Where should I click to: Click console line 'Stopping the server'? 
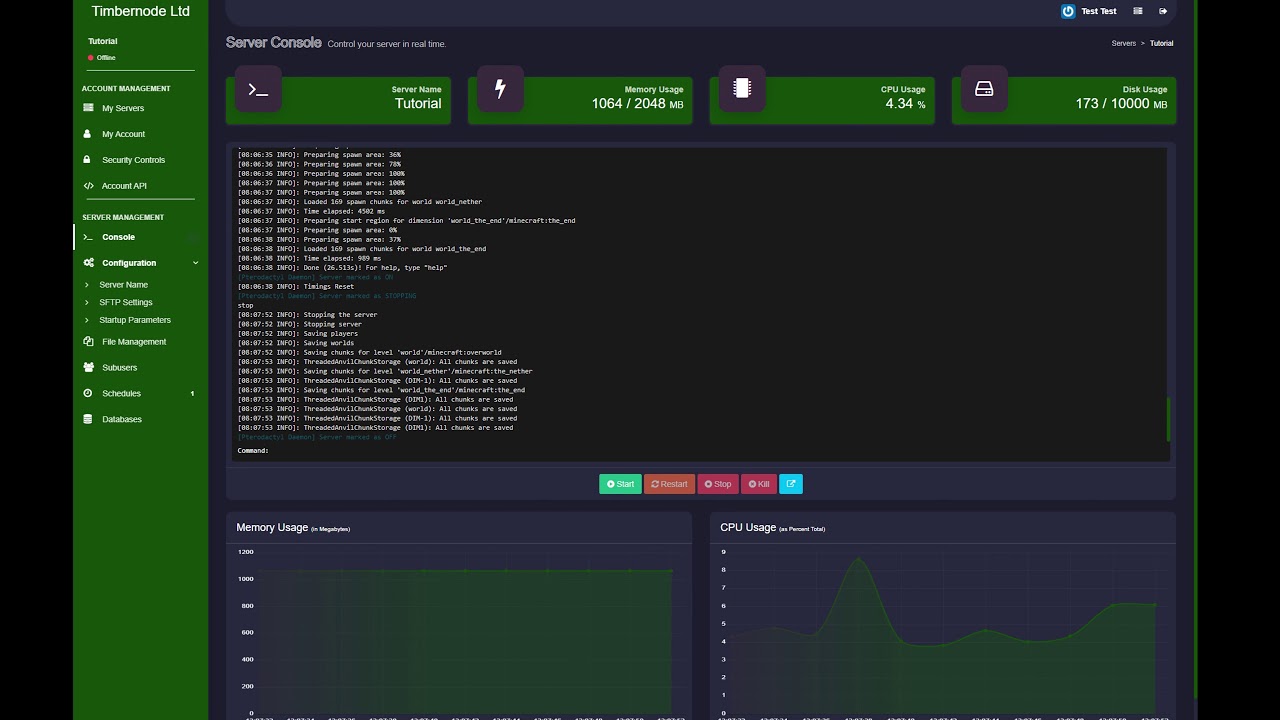click(307, 315)
